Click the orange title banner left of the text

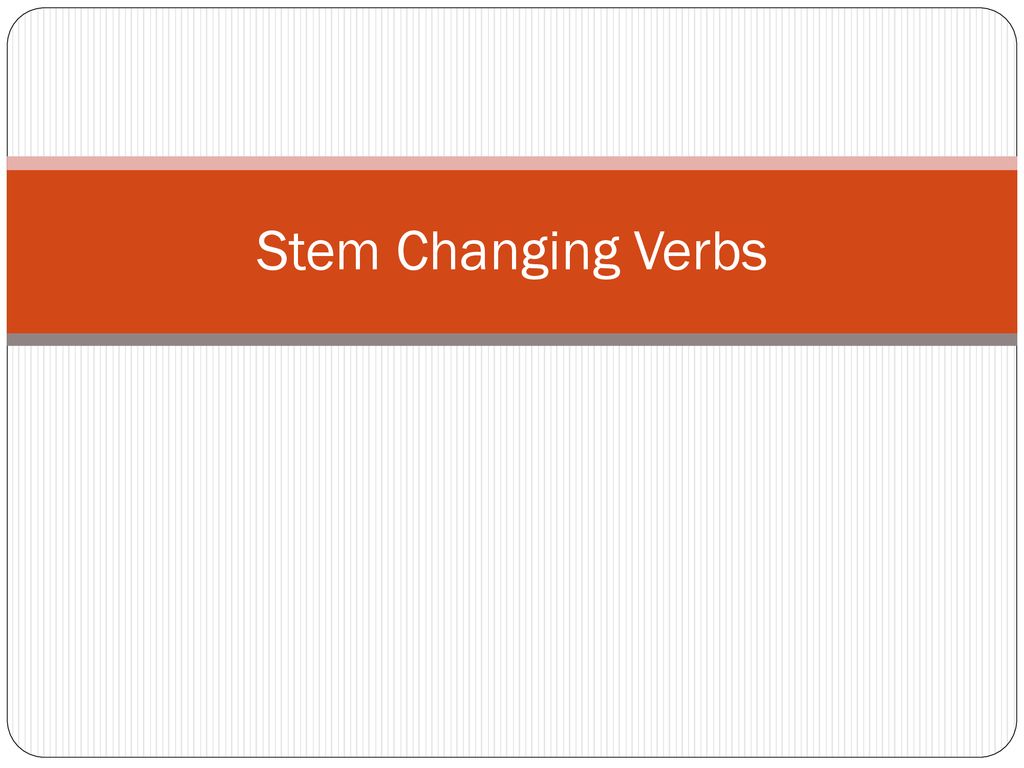pos(131,251)
